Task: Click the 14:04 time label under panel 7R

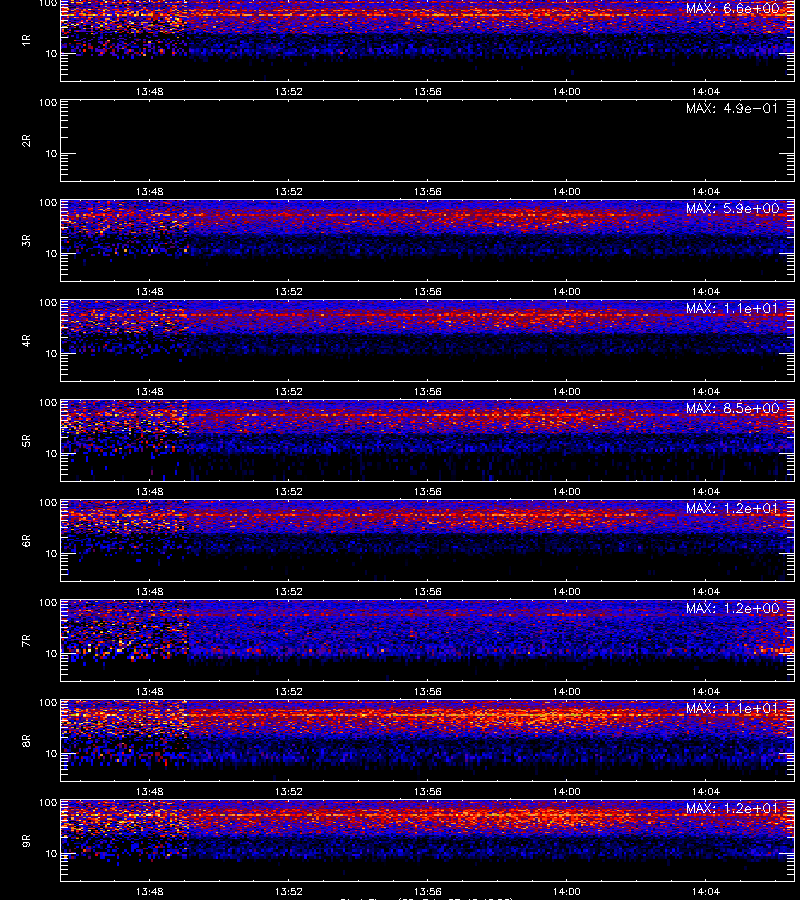Action: [705, 691]
